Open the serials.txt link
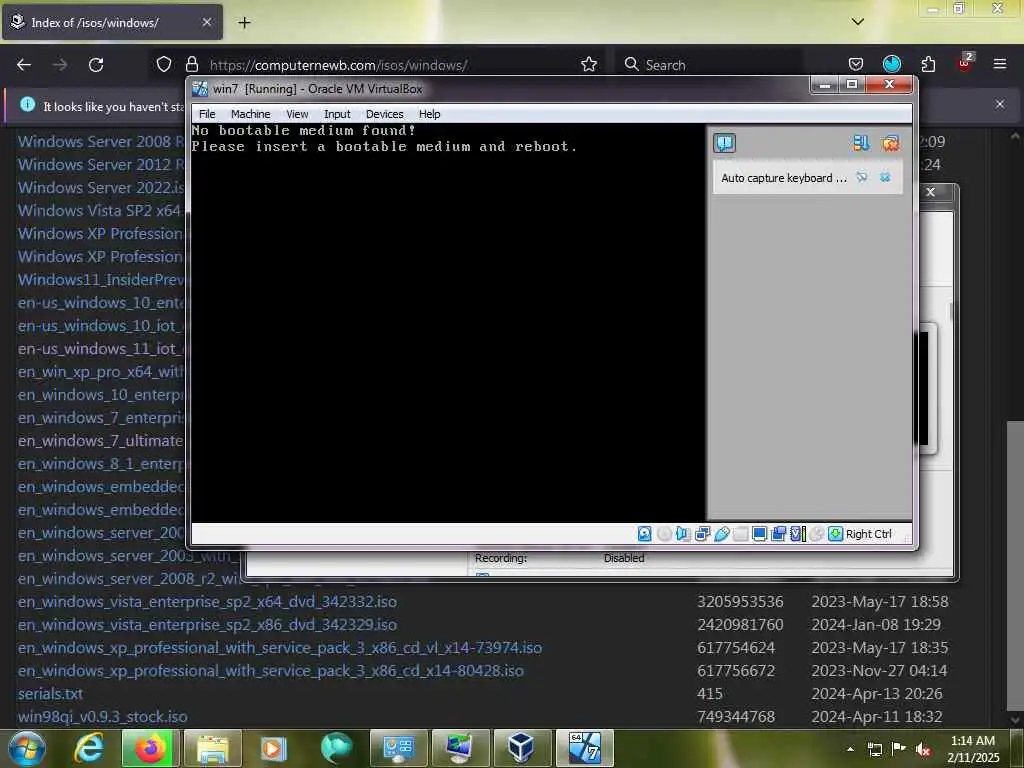Image resolution: width=1024 pixels, height=768 pixels. tap(50, 693)
